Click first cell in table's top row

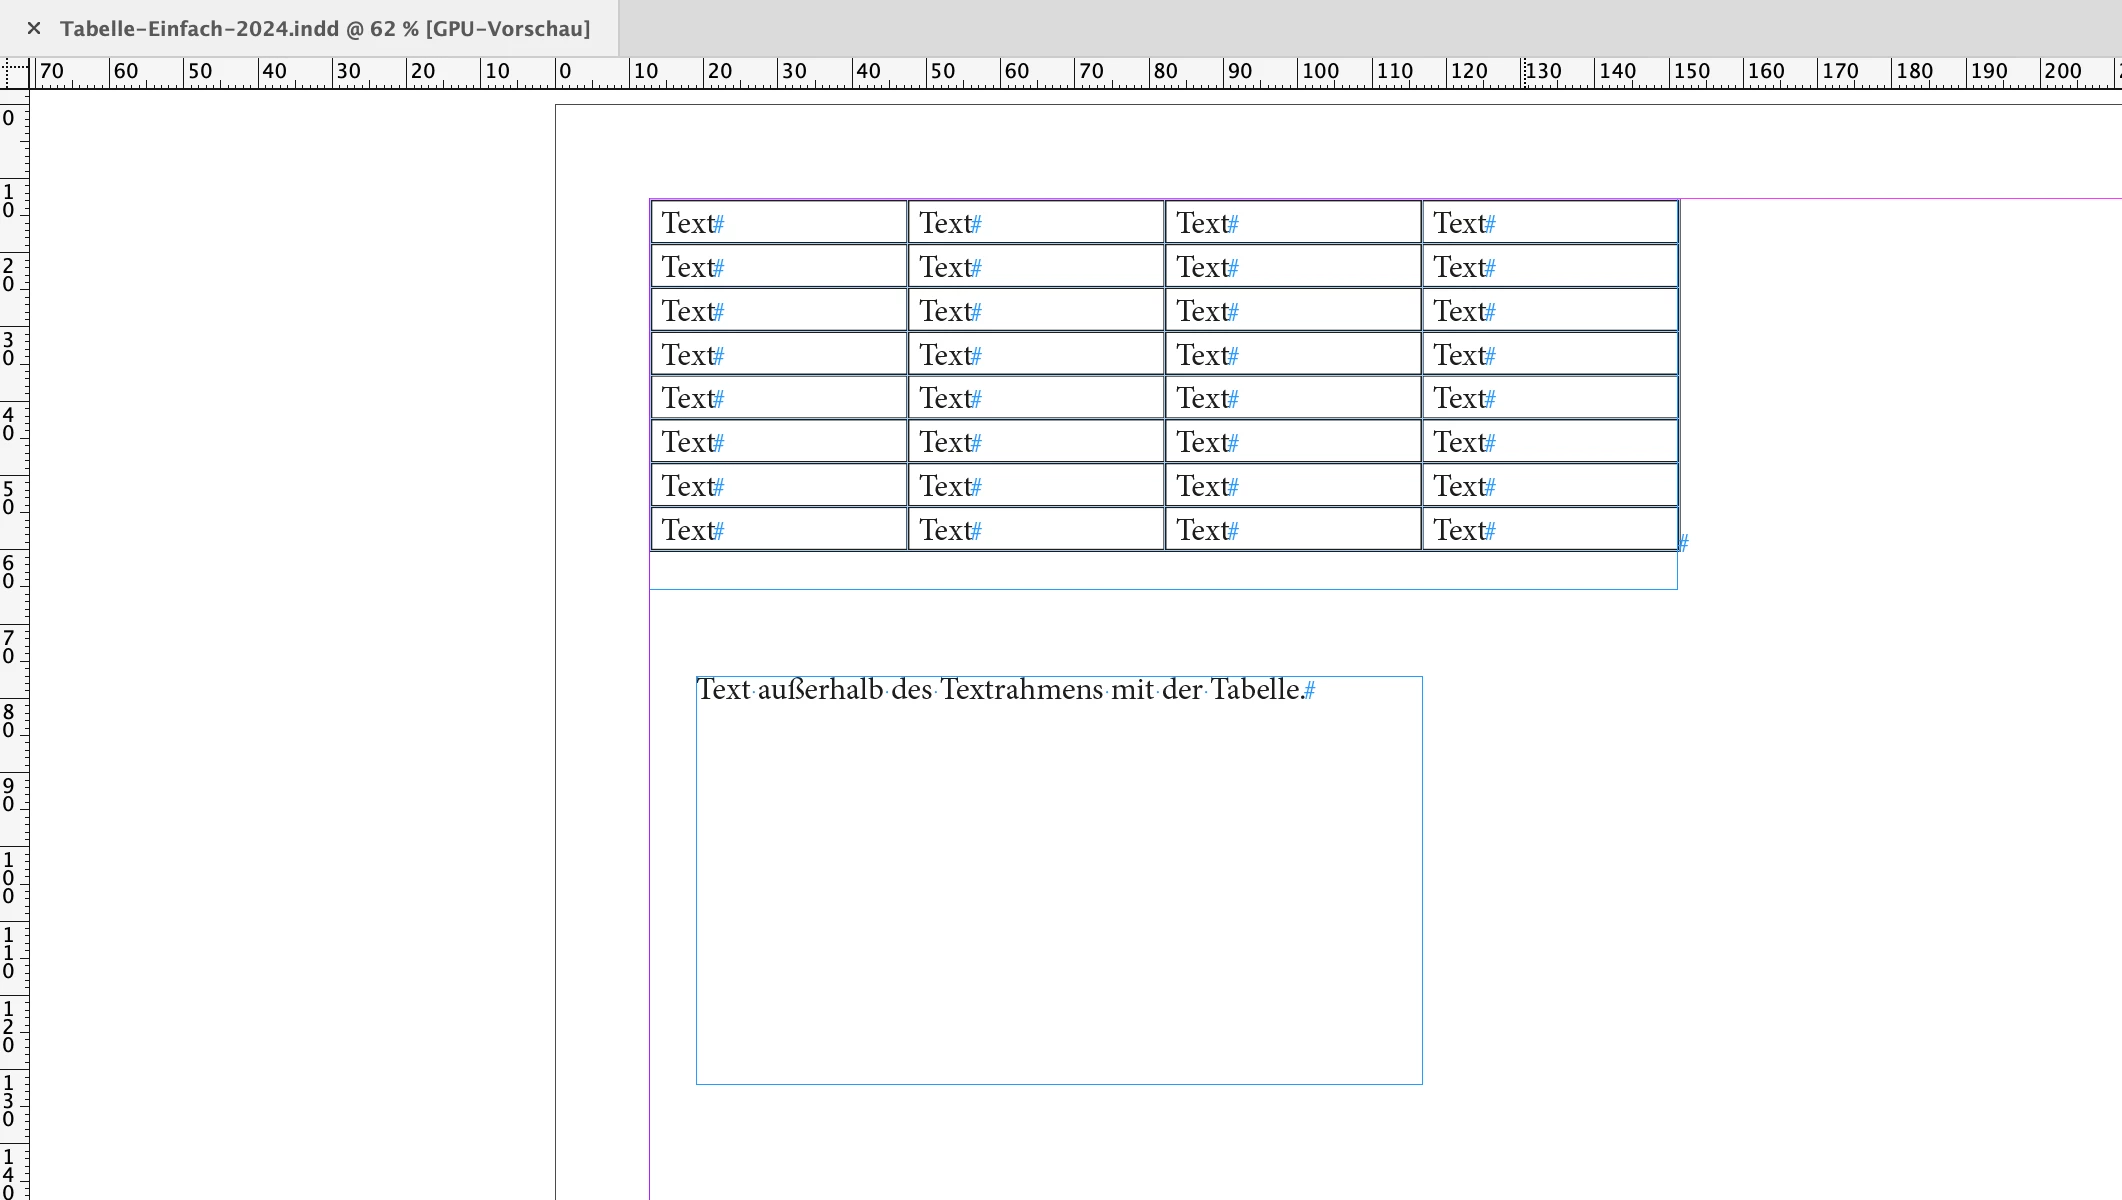(x=778, y=222)
